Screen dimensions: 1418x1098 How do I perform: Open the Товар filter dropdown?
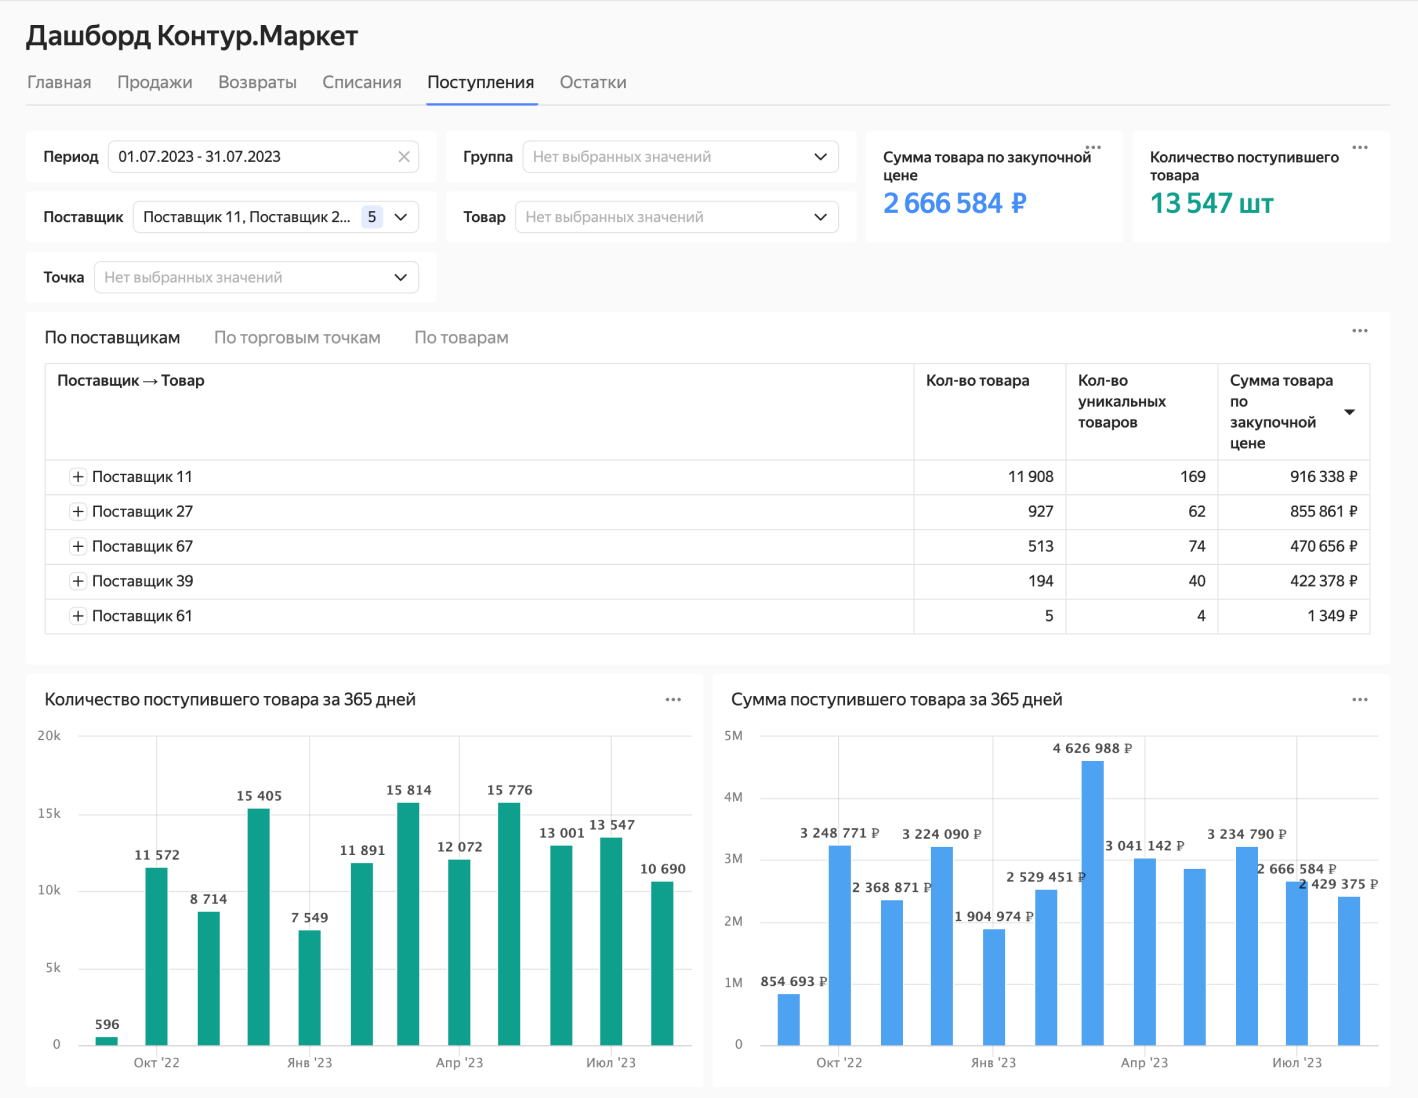tap(676, 217)
